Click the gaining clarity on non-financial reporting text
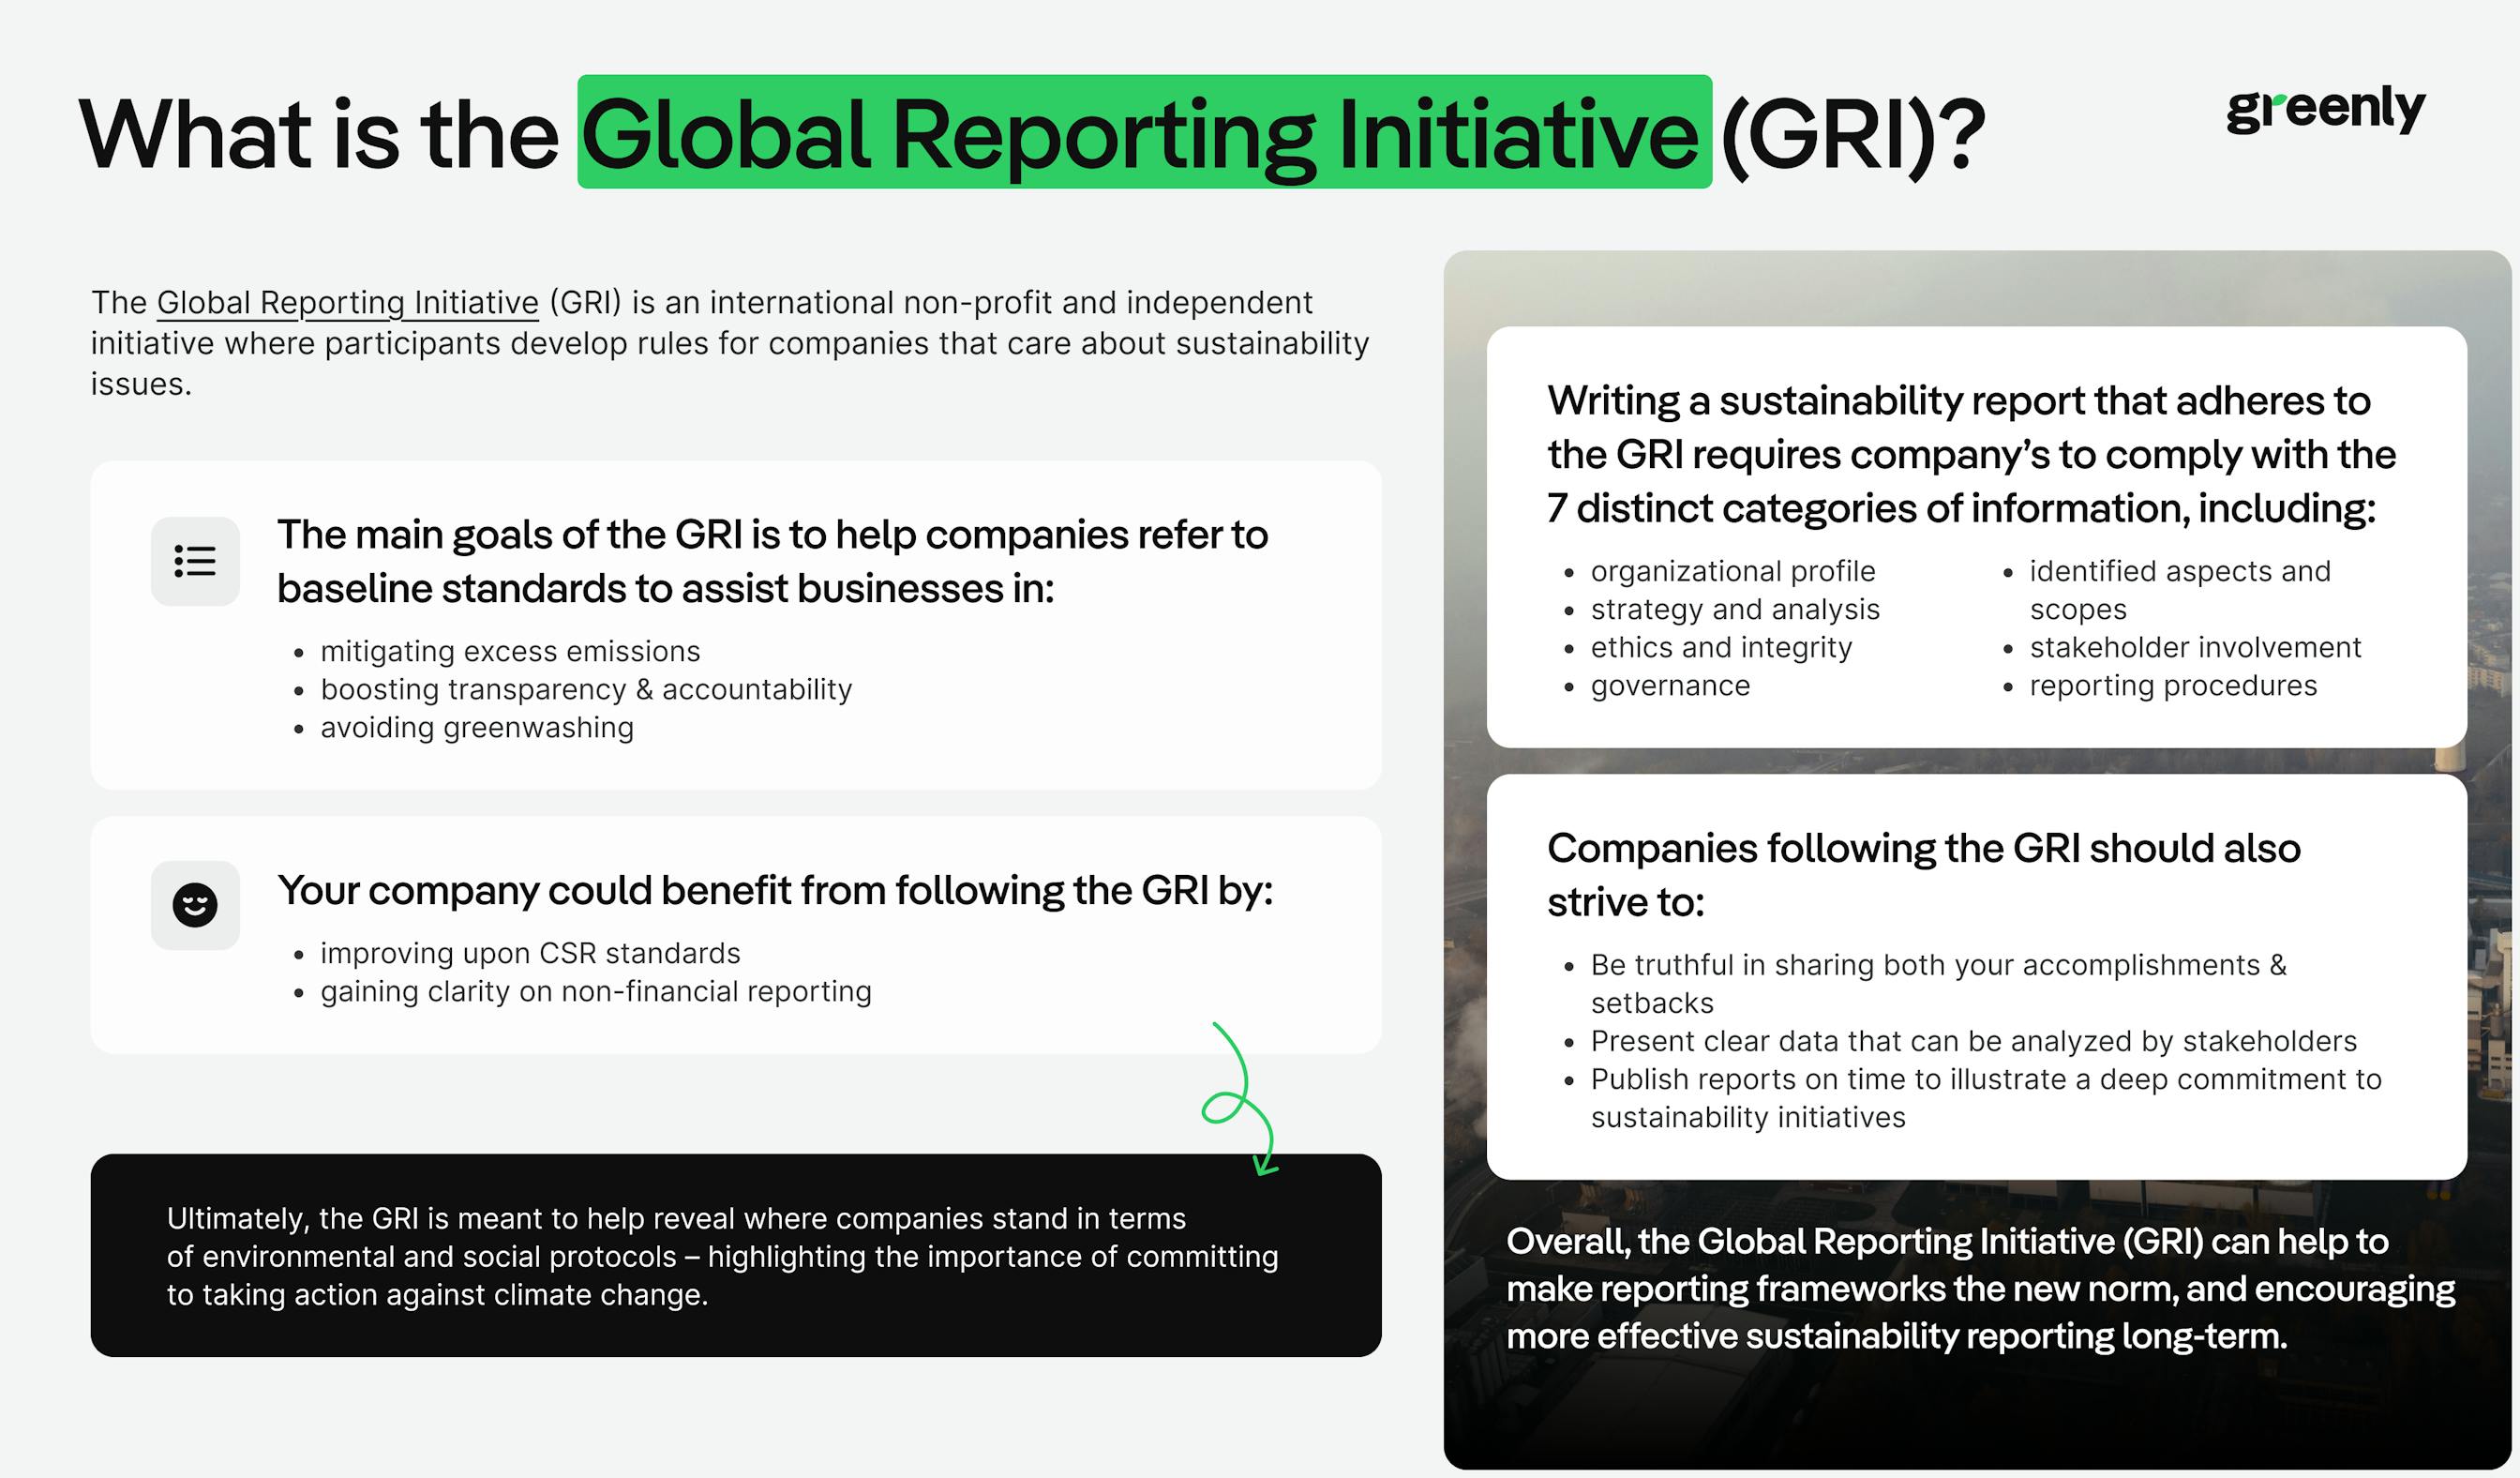 [596, 992]
